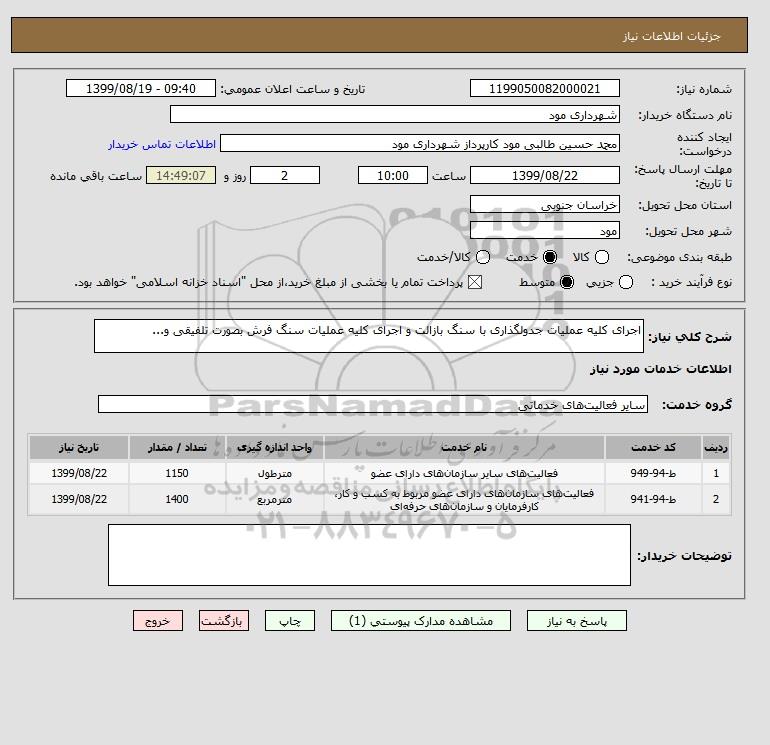The width and height of the screenshot is (770, 745).
Task: Click the توضیحات خریدار text area
Action: 369,555
